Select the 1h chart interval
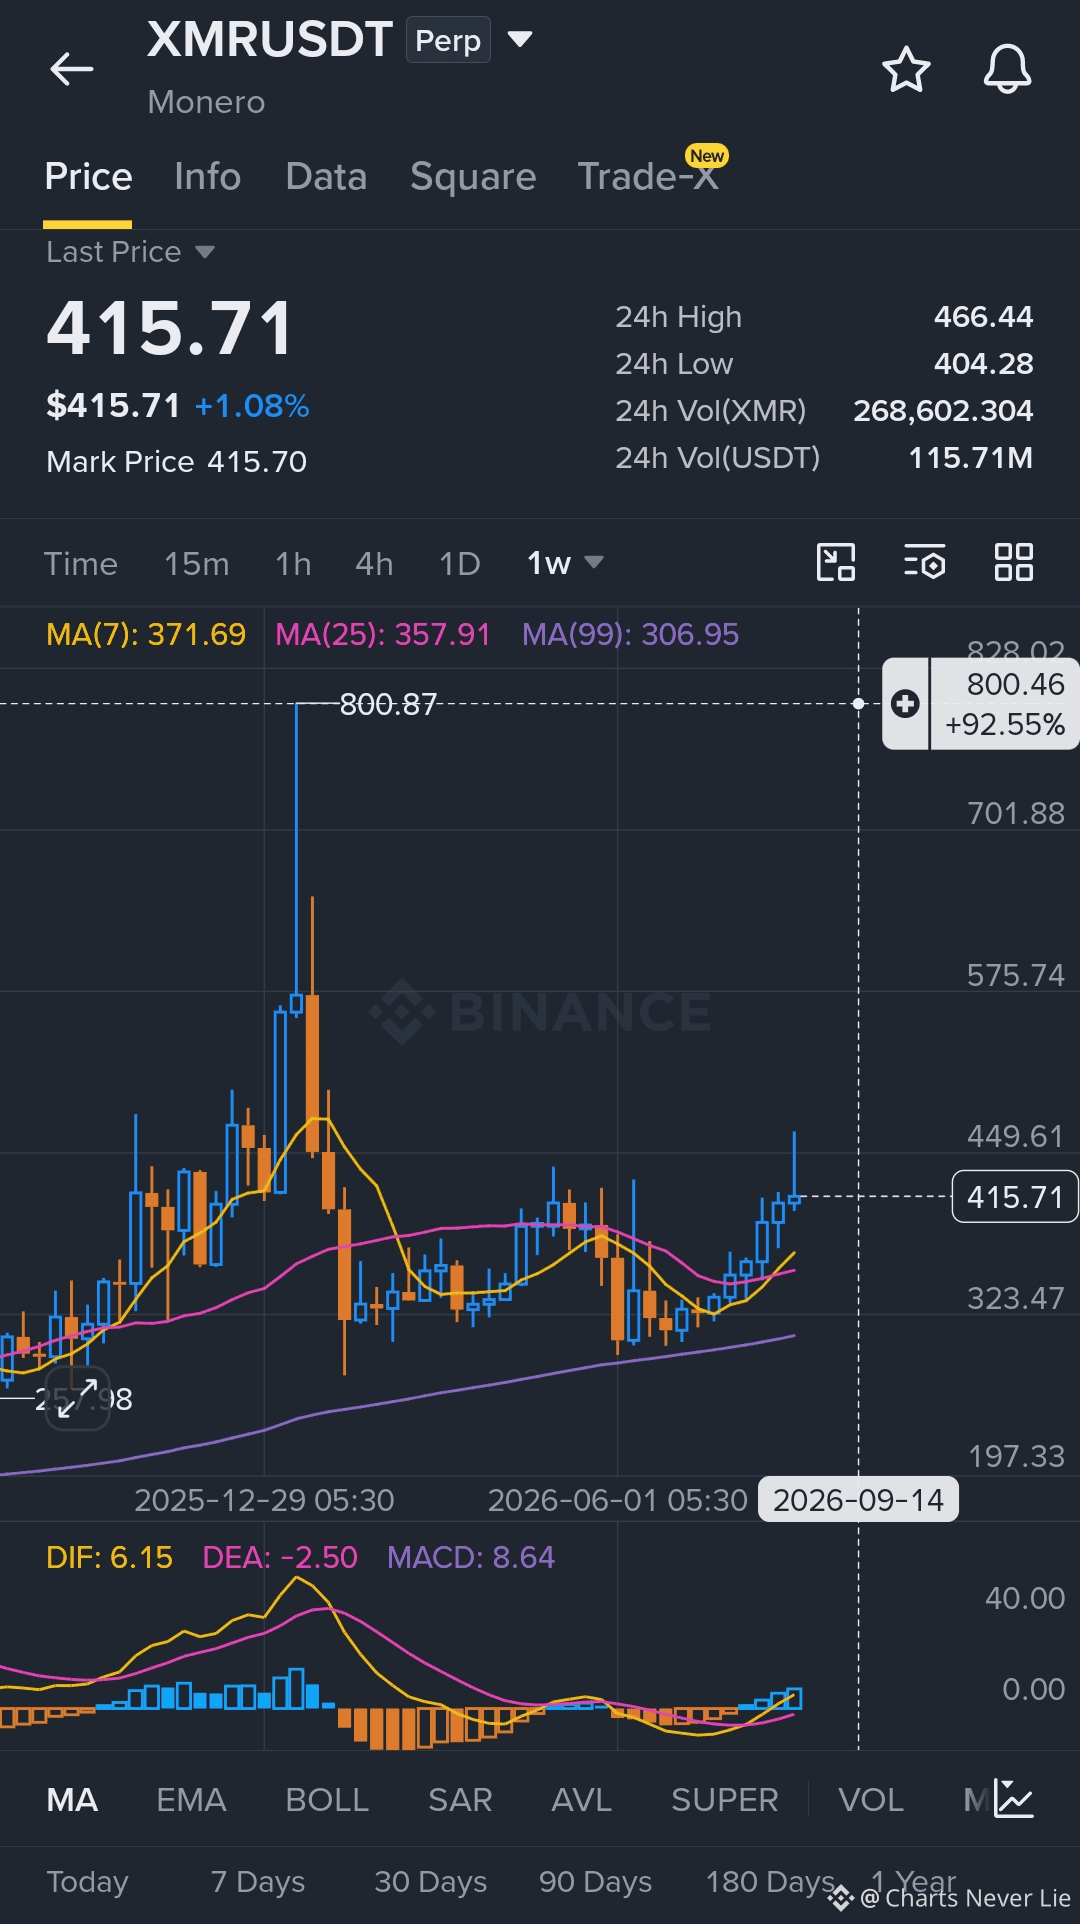This screenshot has height=1924, width=1080. point(293,564)
